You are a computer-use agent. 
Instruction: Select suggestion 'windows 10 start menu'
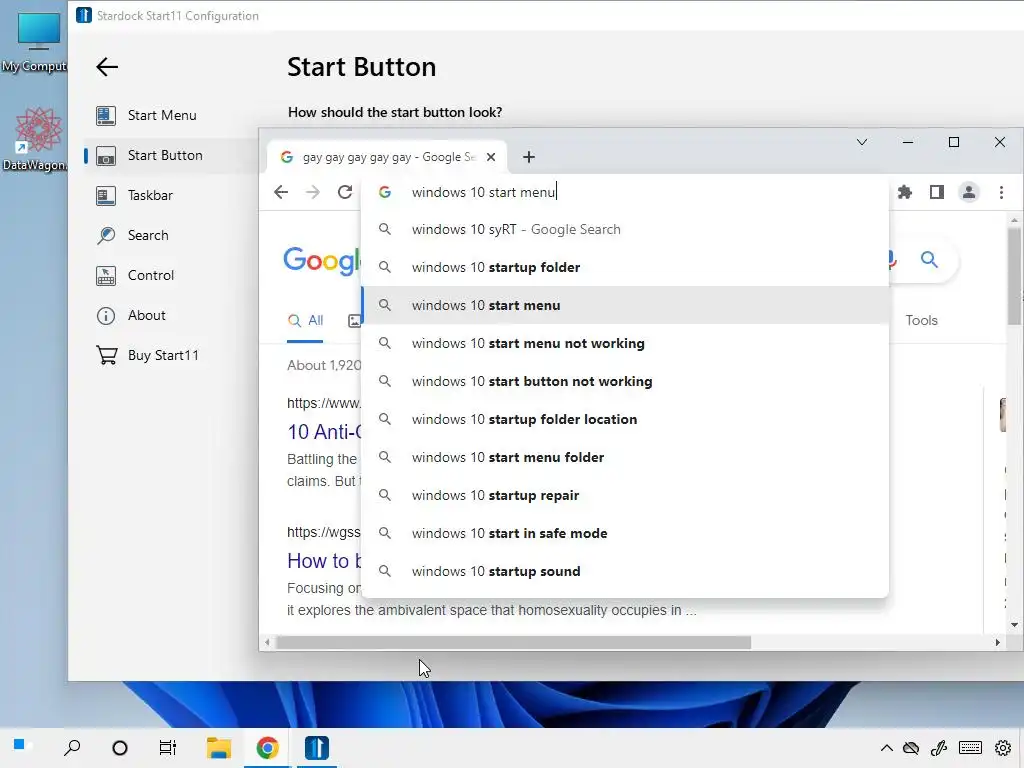point(625,305)
